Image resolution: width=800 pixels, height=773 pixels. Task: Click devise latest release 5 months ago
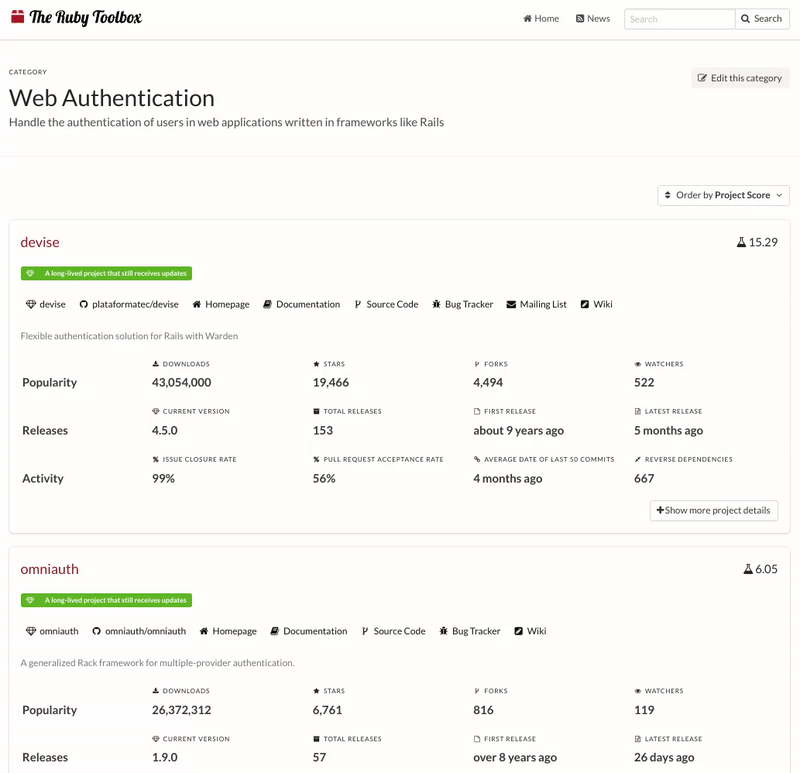click(668, 431)
